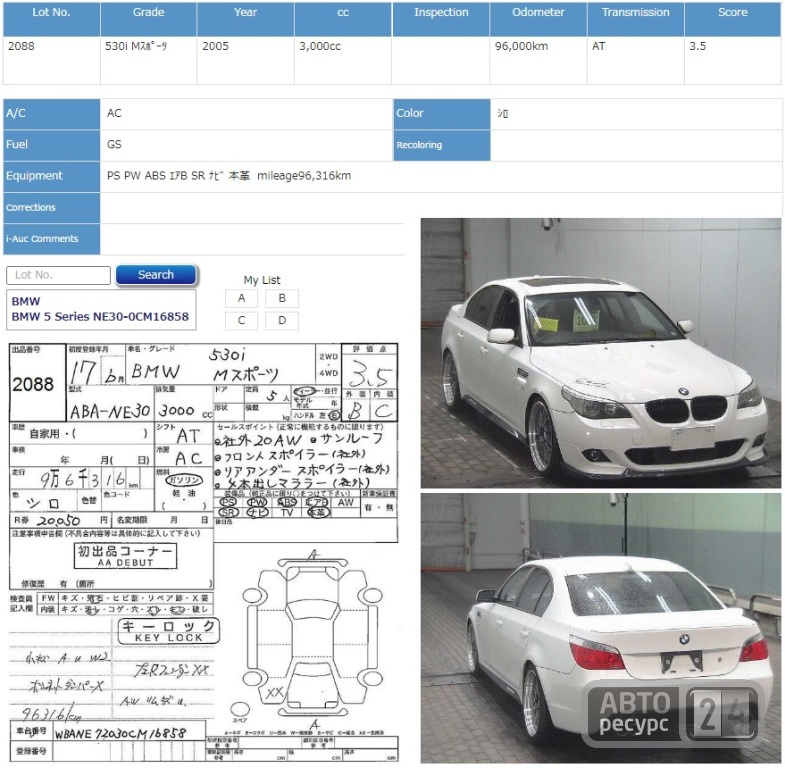Click the Lot No. search field

click(x=58, y=275)
